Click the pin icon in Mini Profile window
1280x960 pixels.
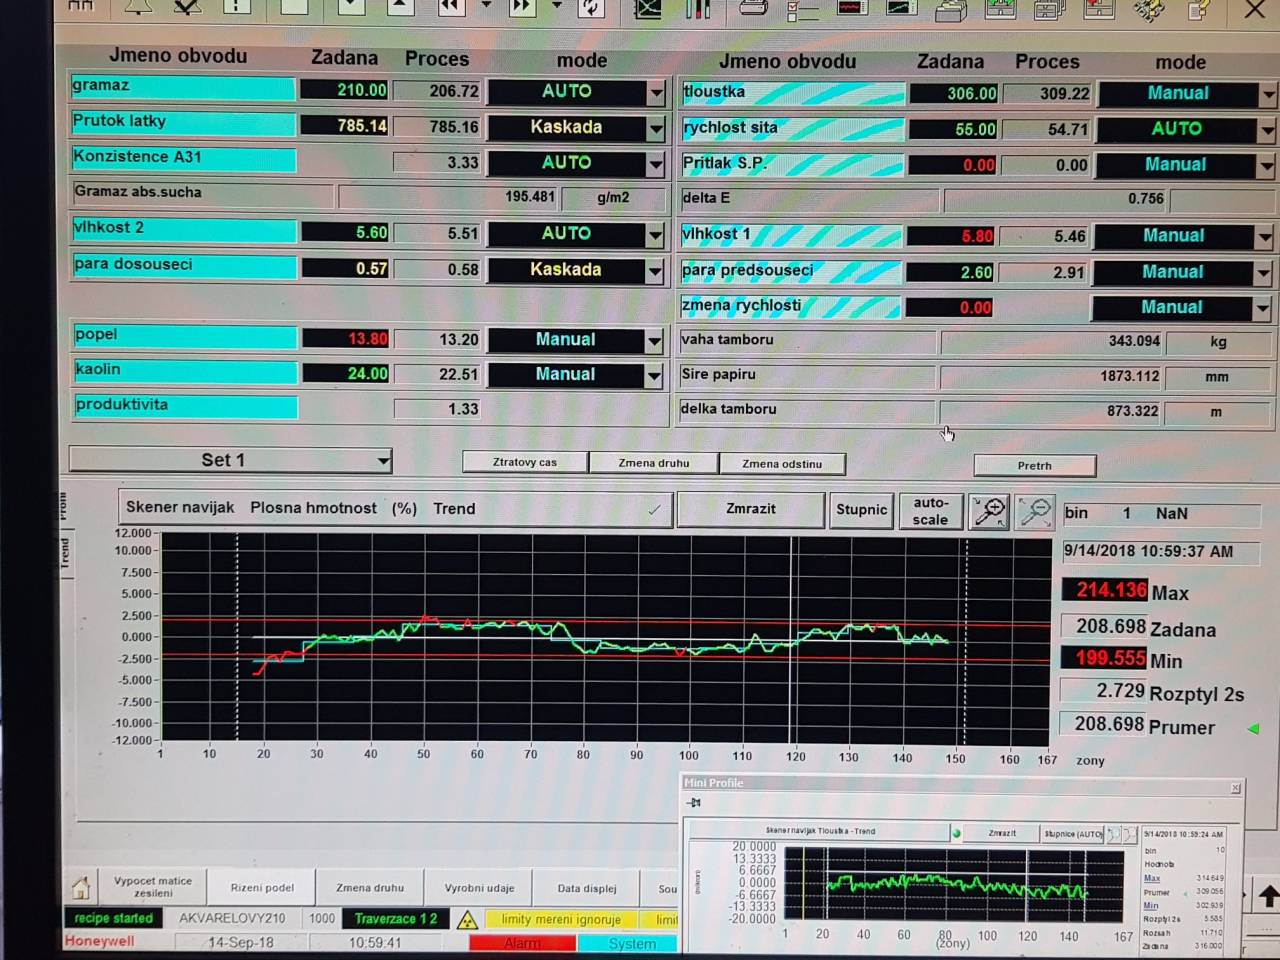[x=695, y=803]
